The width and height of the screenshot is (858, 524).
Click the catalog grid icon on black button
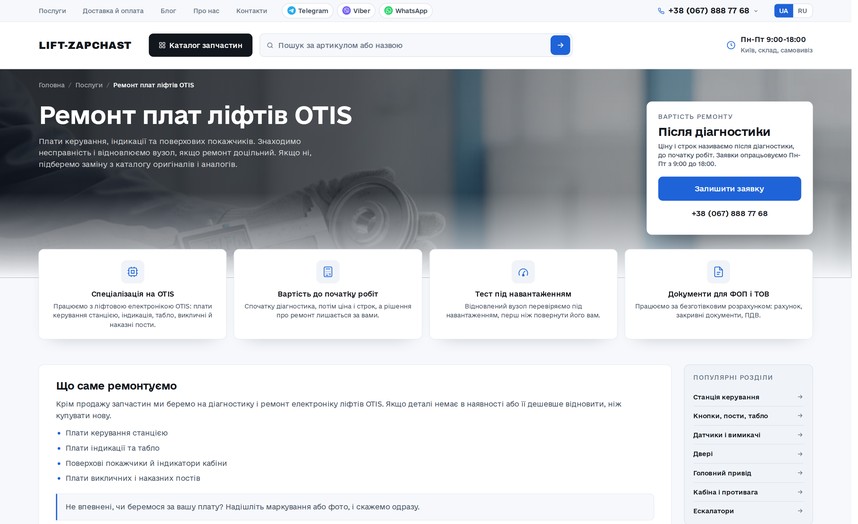tap(162, 45)
